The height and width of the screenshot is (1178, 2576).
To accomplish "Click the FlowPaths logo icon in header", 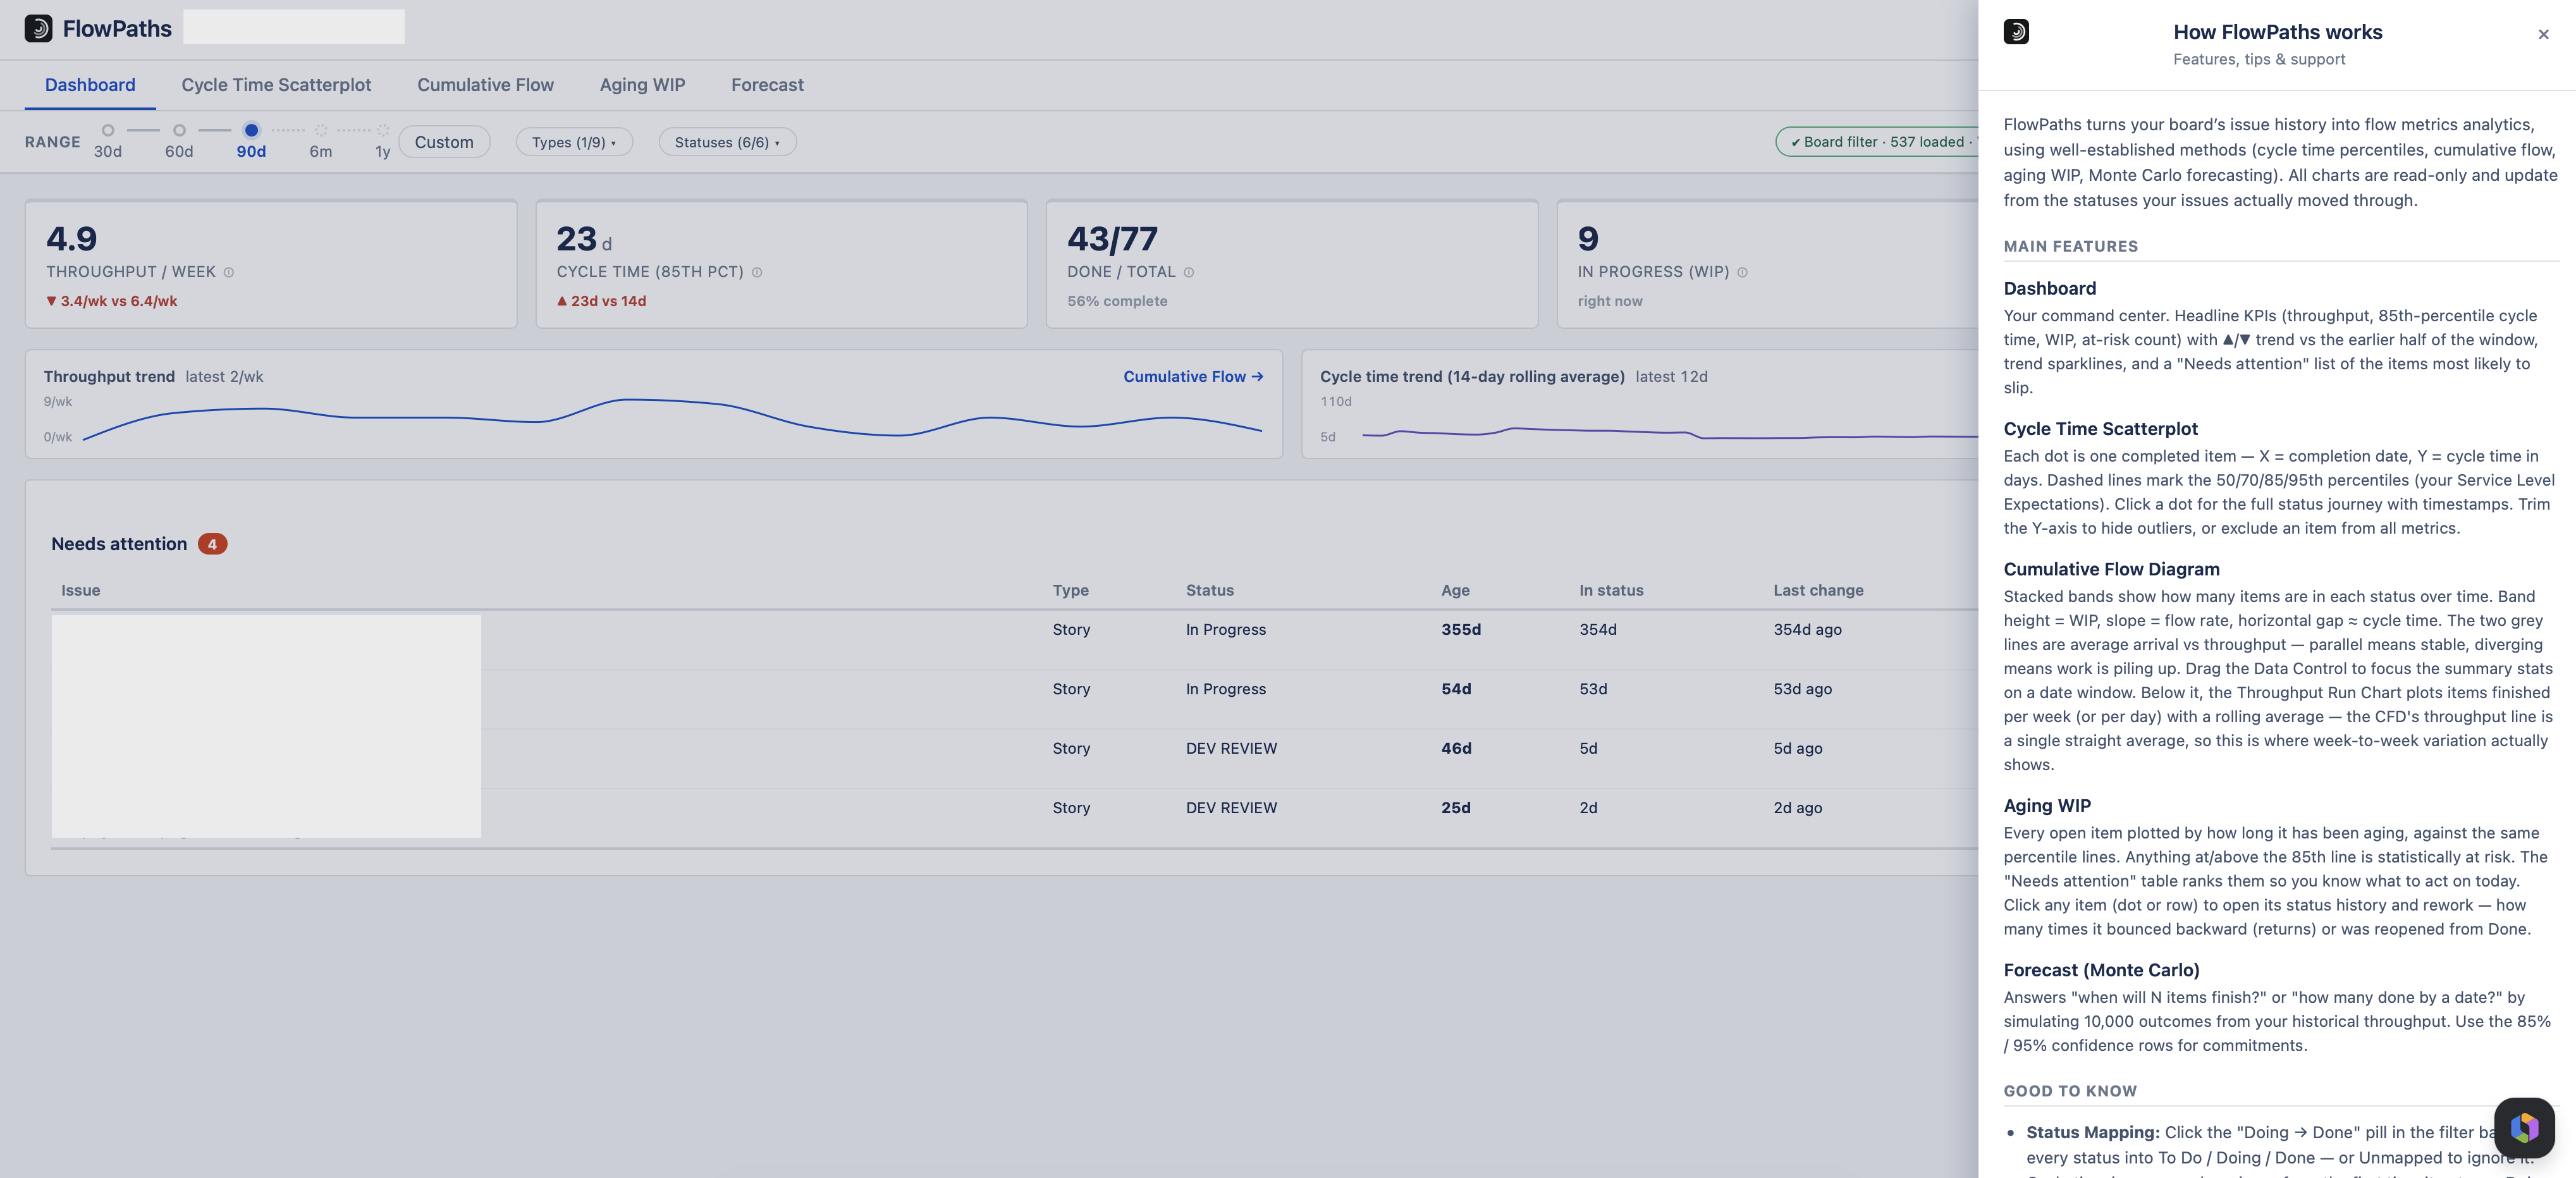I will [38, 28].
